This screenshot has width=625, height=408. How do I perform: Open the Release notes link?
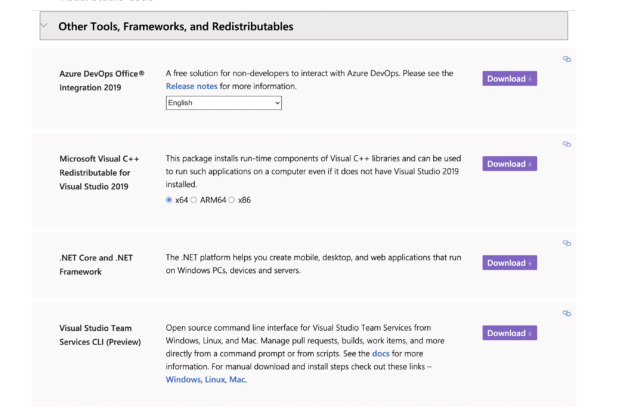pos(191,86)
